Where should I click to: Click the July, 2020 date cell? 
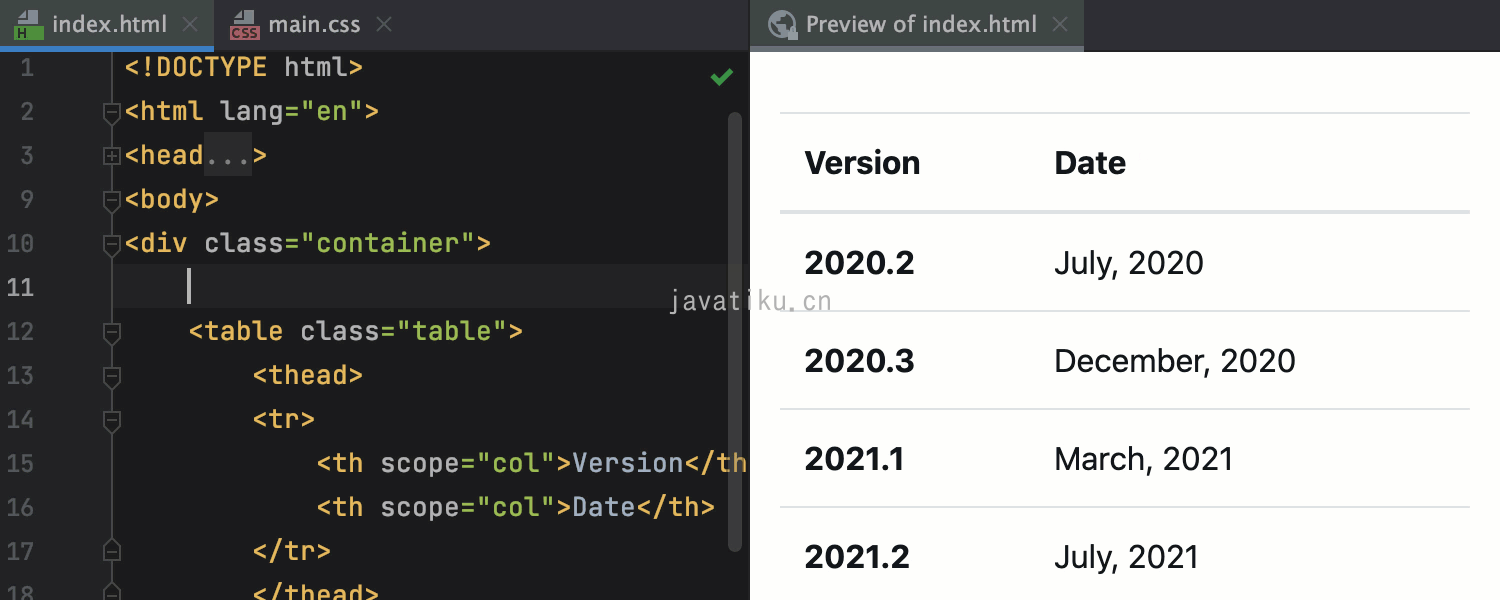coord(1129,263)
